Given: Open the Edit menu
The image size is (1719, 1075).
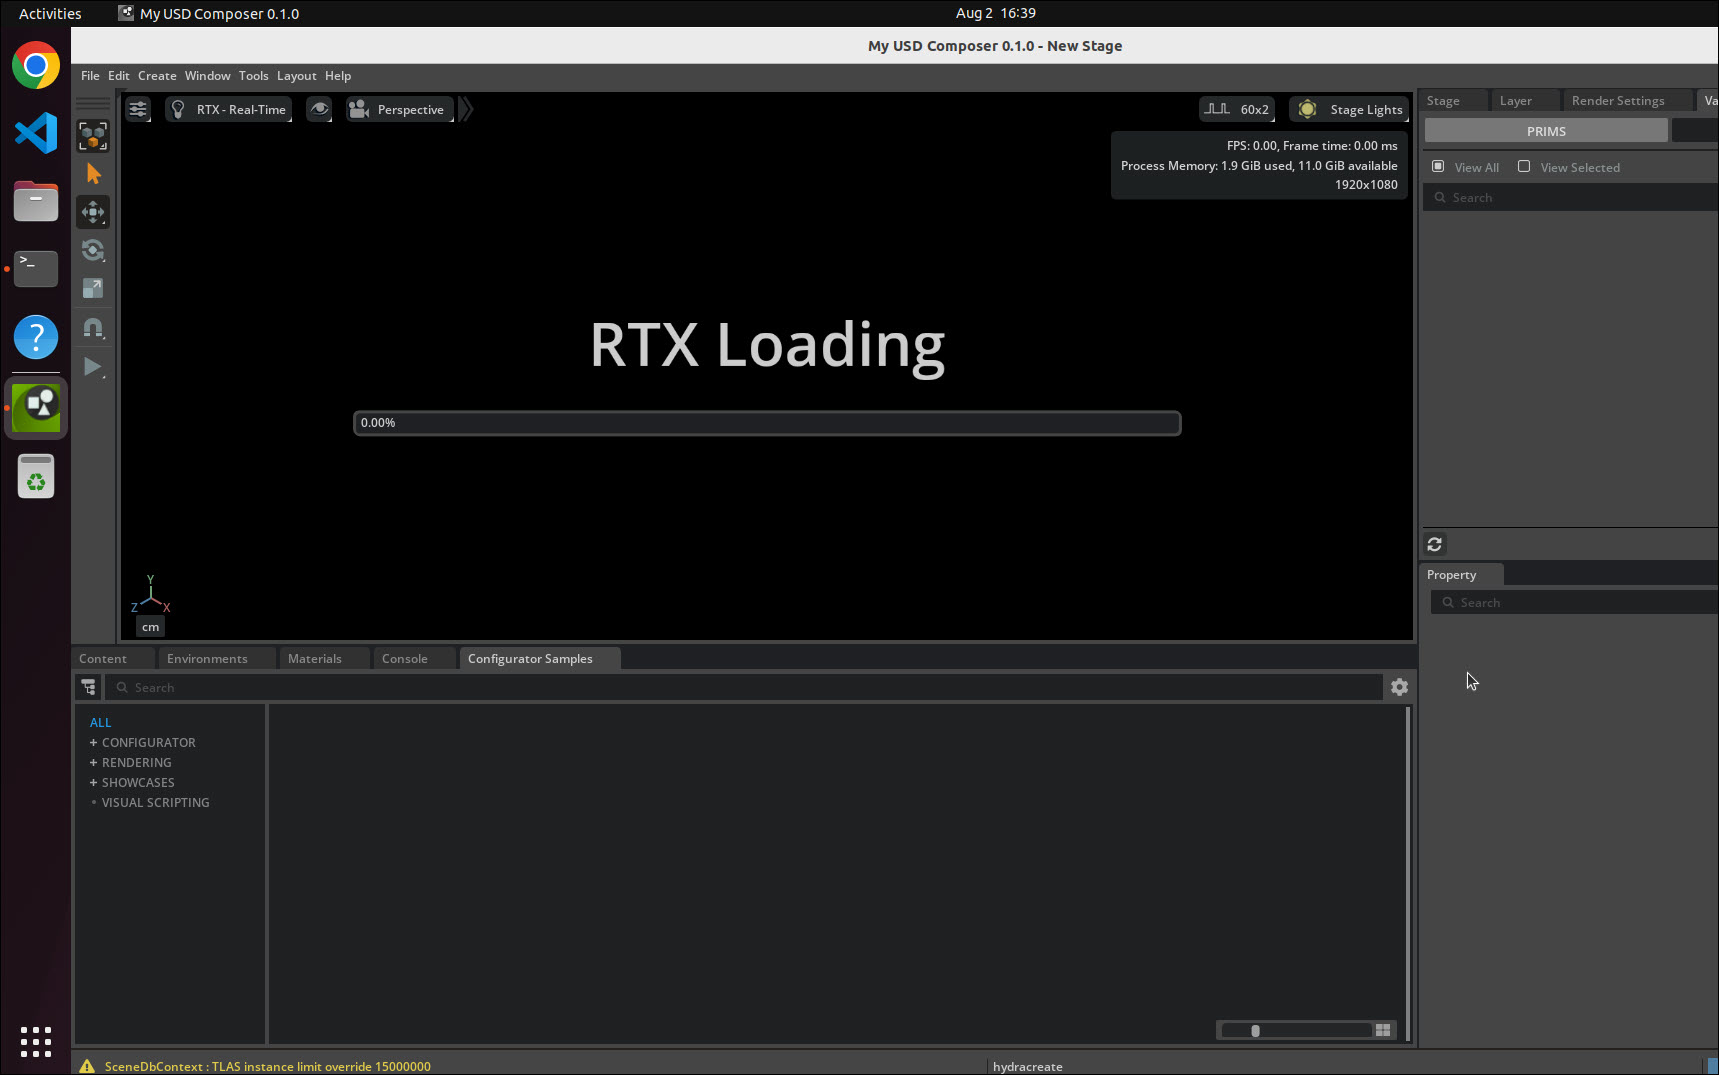Looking at the screenshot, I should click(119, 76).
